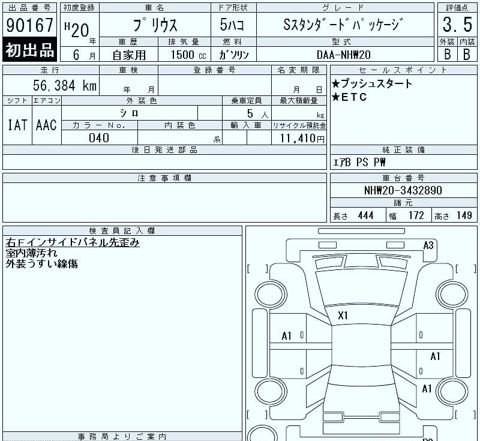Click the seating capacity 5 人
This screenshot has height=441, width=480.
click(257, 114)
